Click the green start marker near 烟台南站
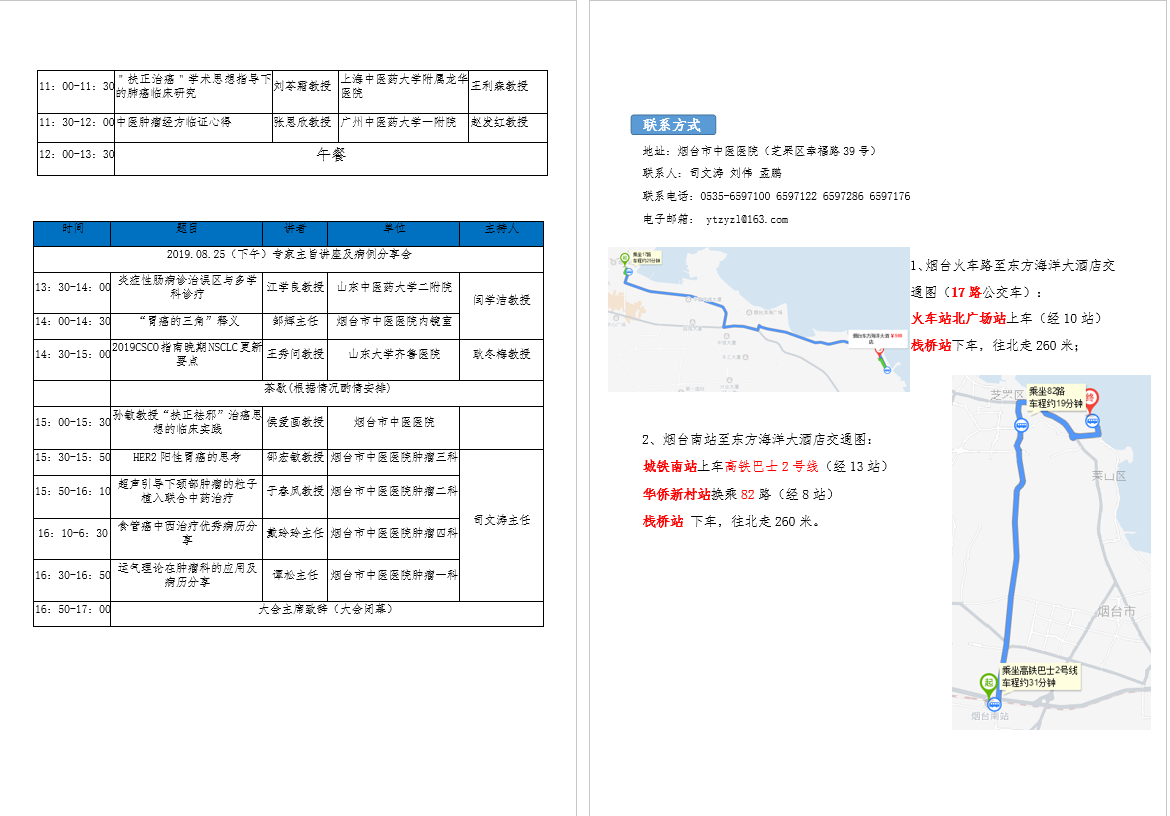The width and height of the screenshot is (1170, 816). coord(988,684)
